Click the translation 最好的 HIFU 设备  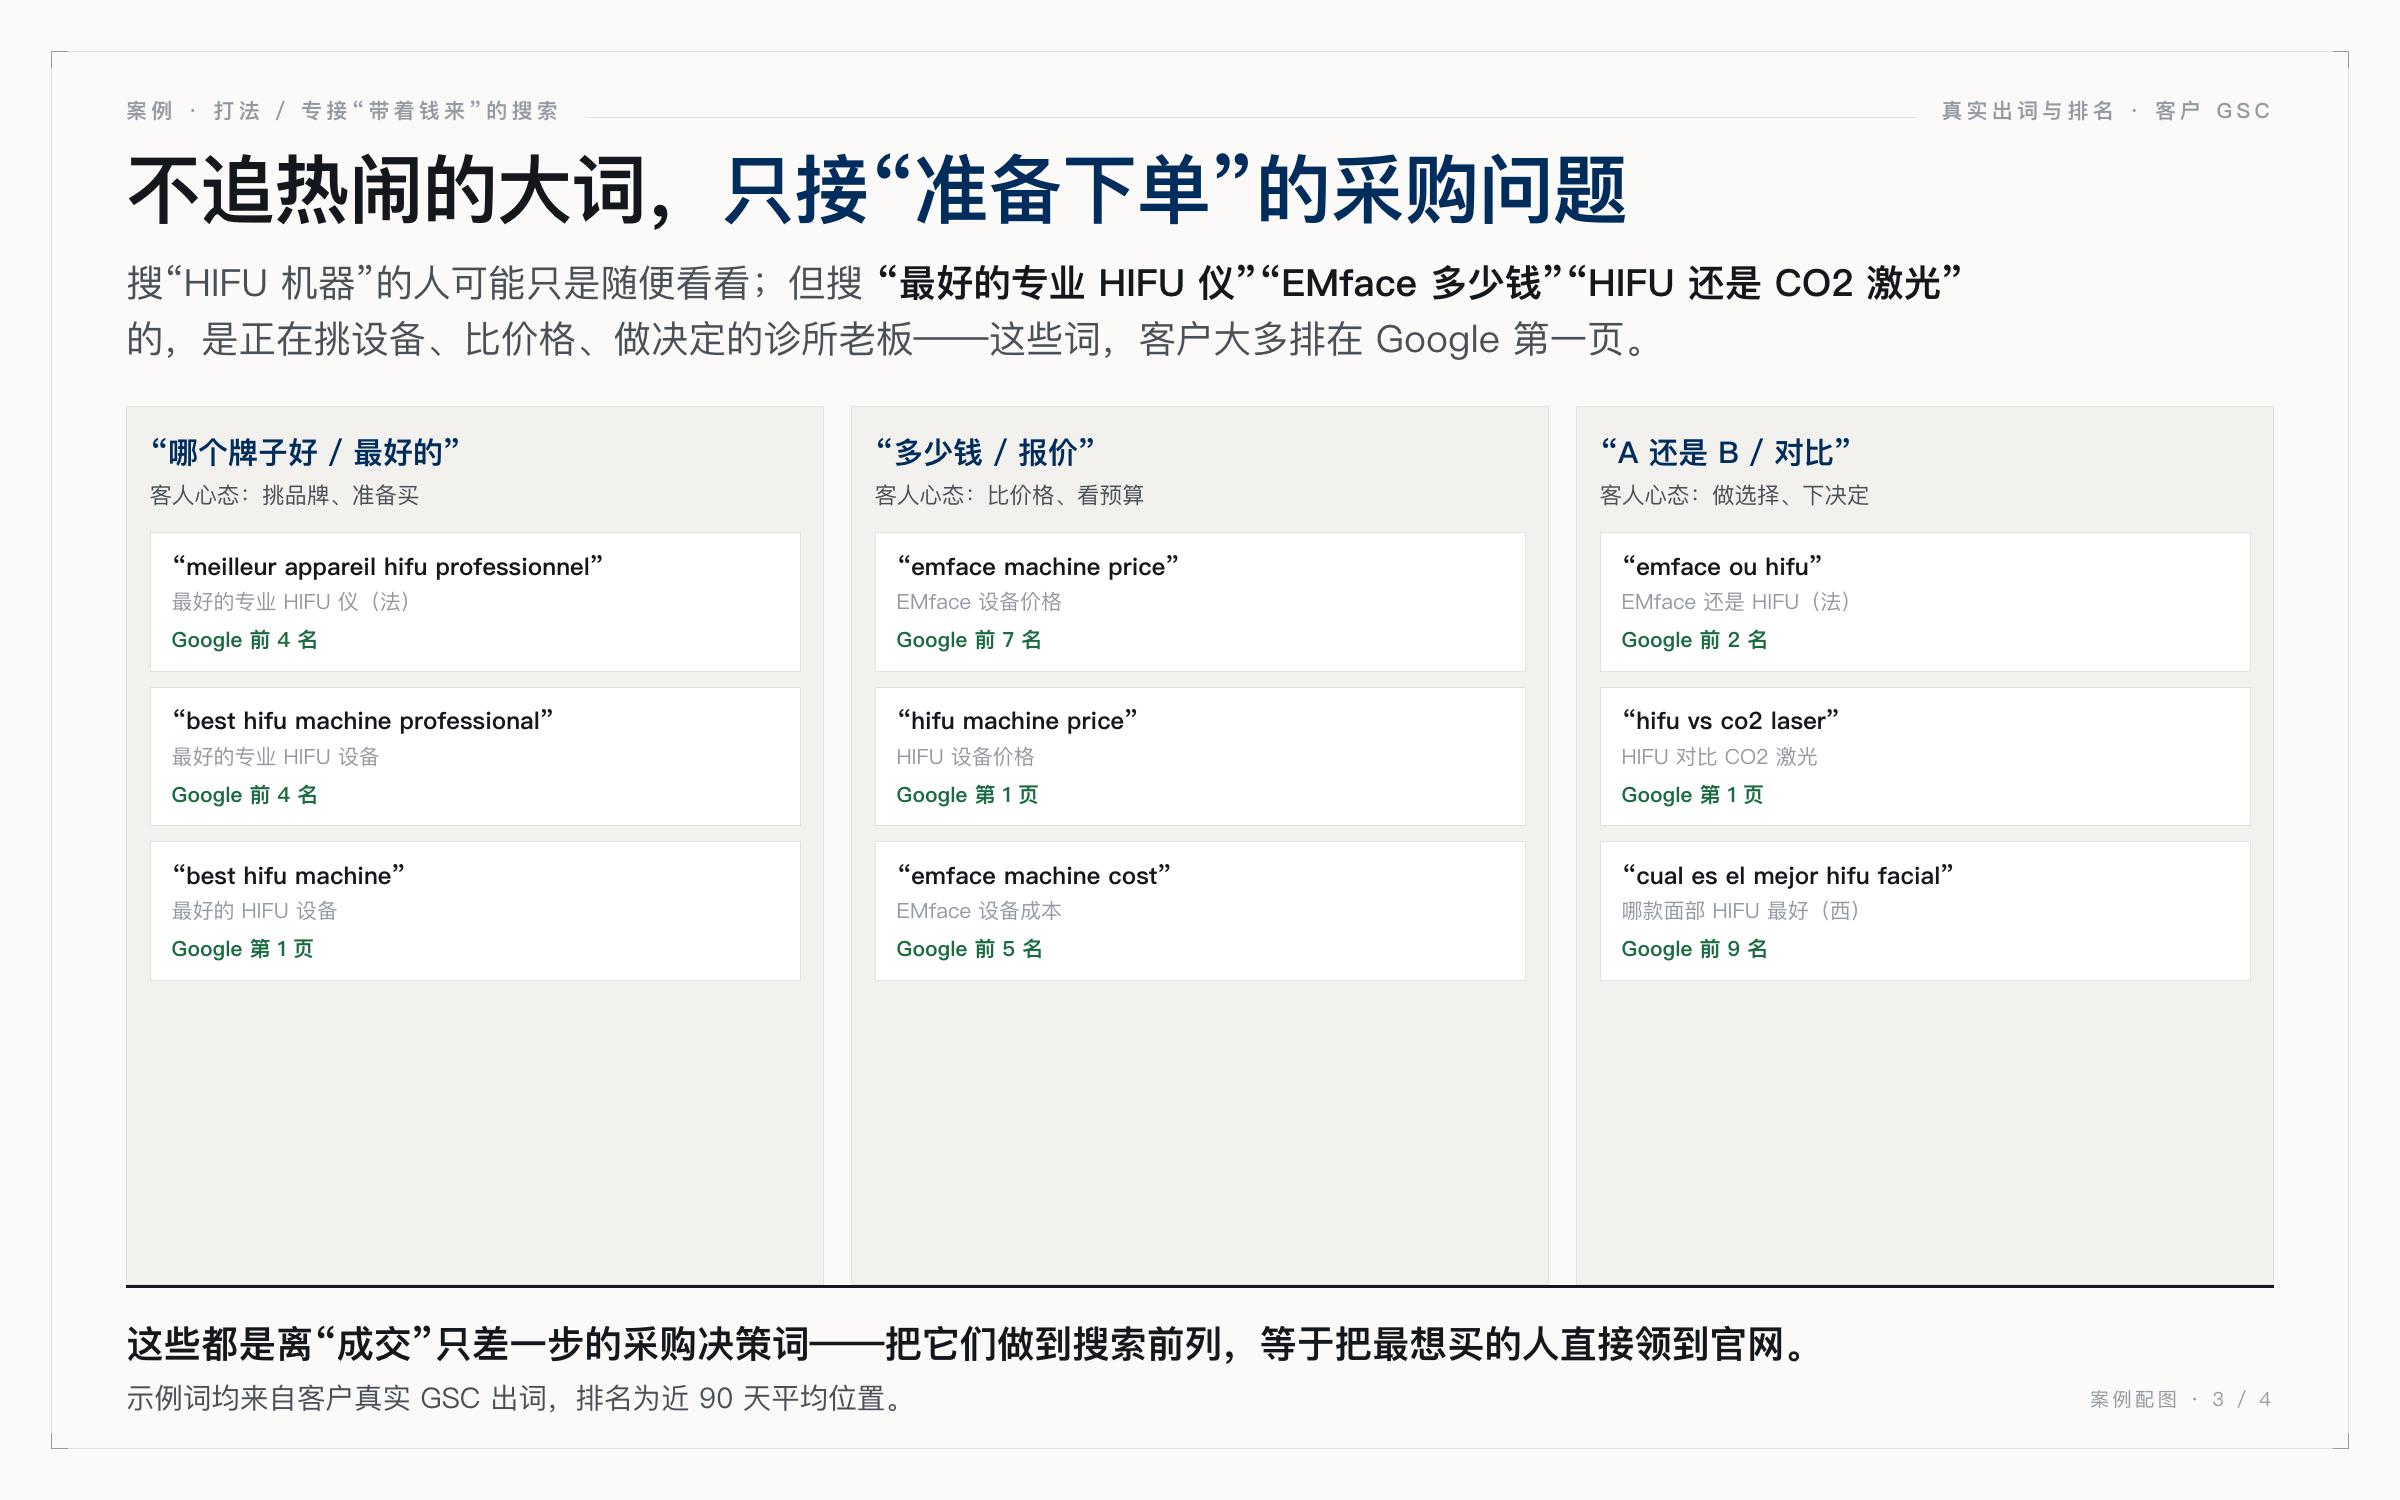pos(255,911)
